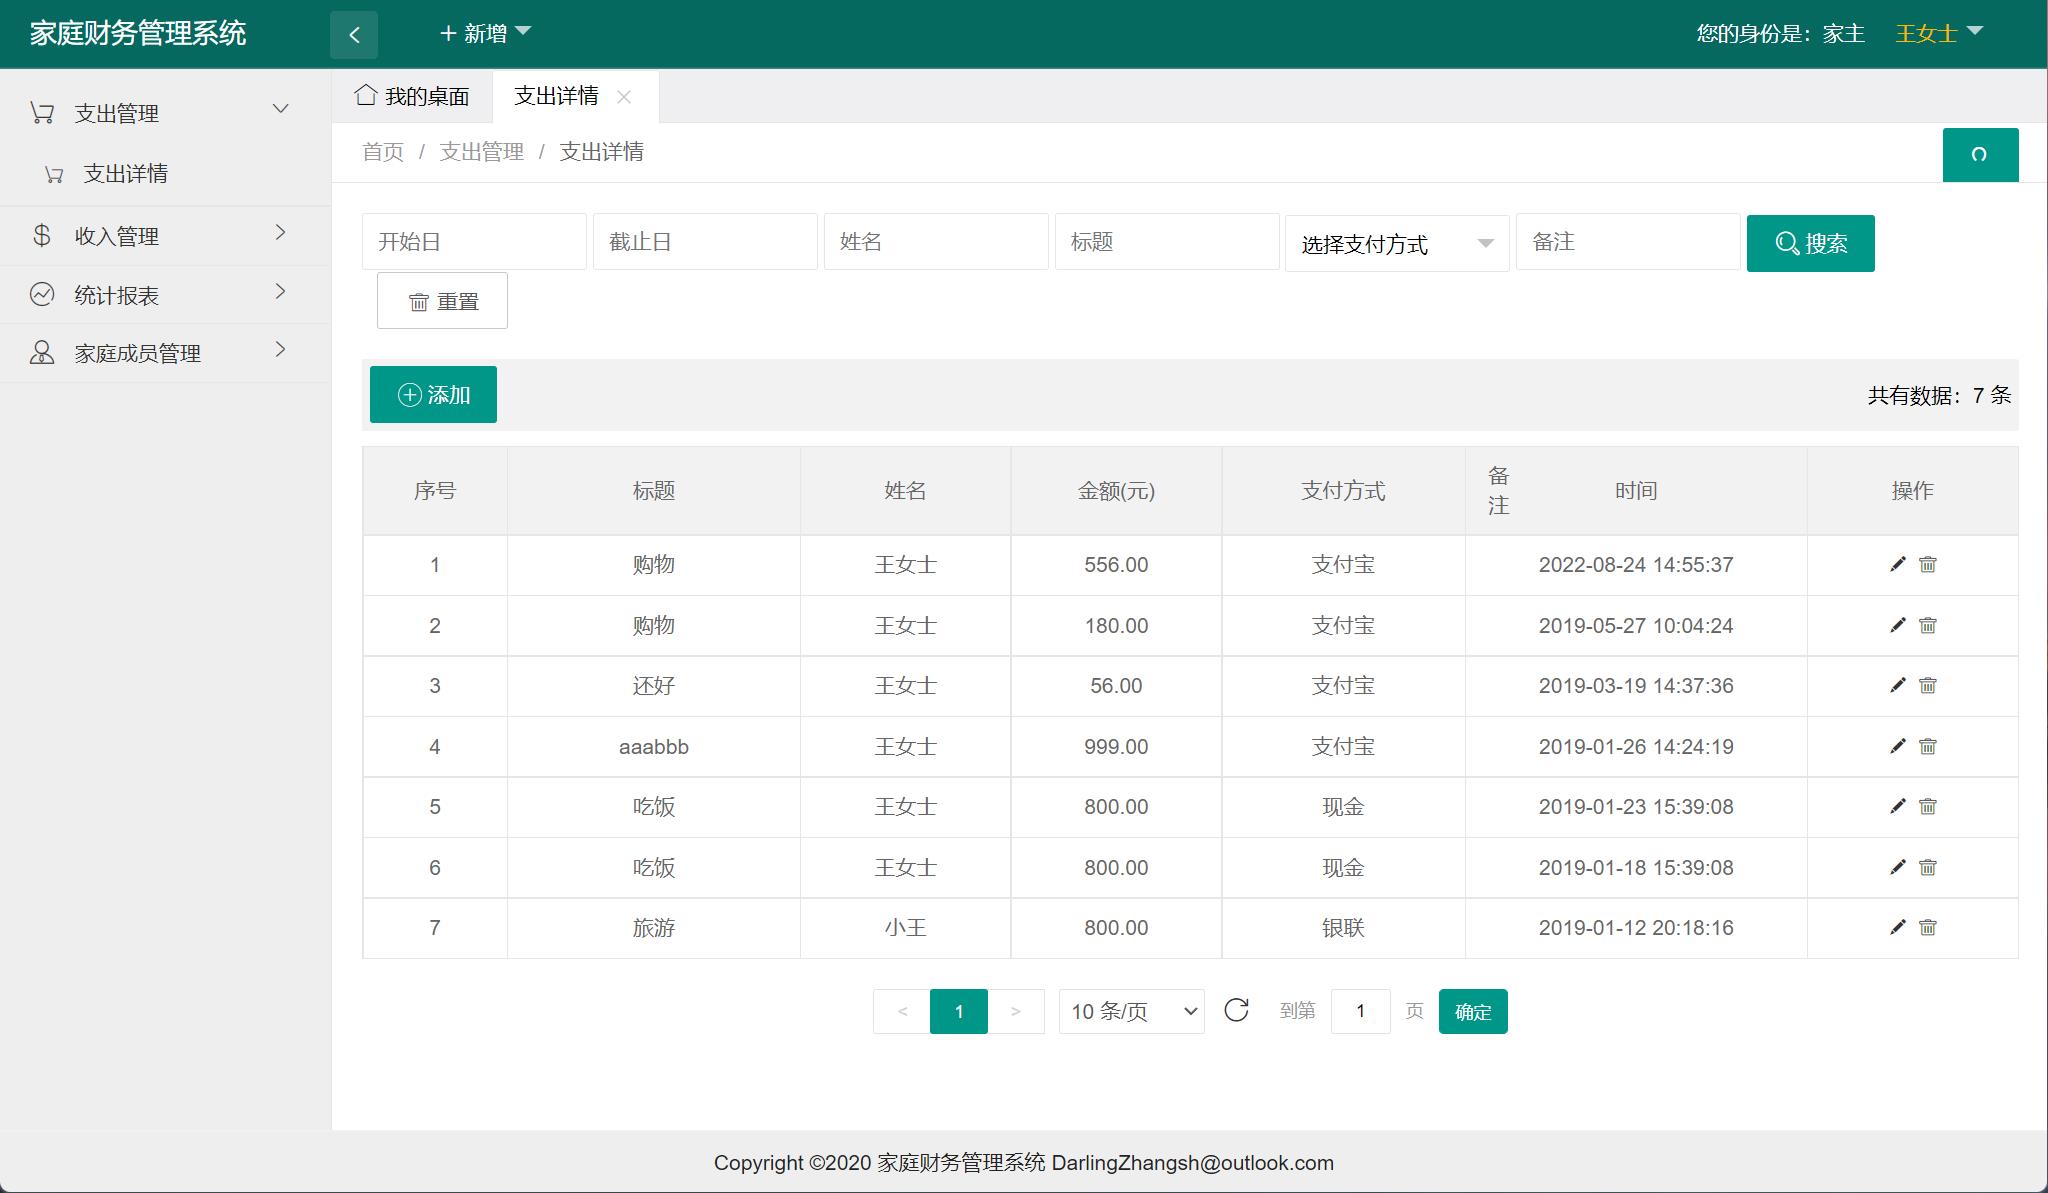Close the 支出详情 tab
Viewport: 2048px width, 1193px height.
(626, 97)
